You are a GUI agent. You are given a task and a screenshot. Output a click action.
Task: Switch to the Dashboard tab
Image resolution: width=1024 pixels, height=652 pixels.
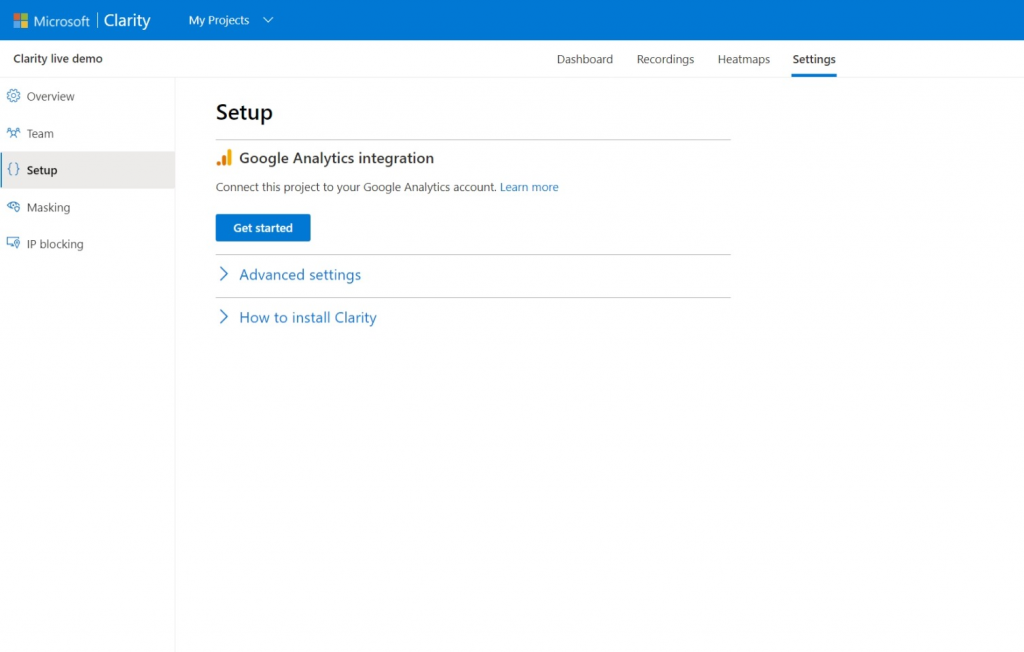[x=585, y=59]
